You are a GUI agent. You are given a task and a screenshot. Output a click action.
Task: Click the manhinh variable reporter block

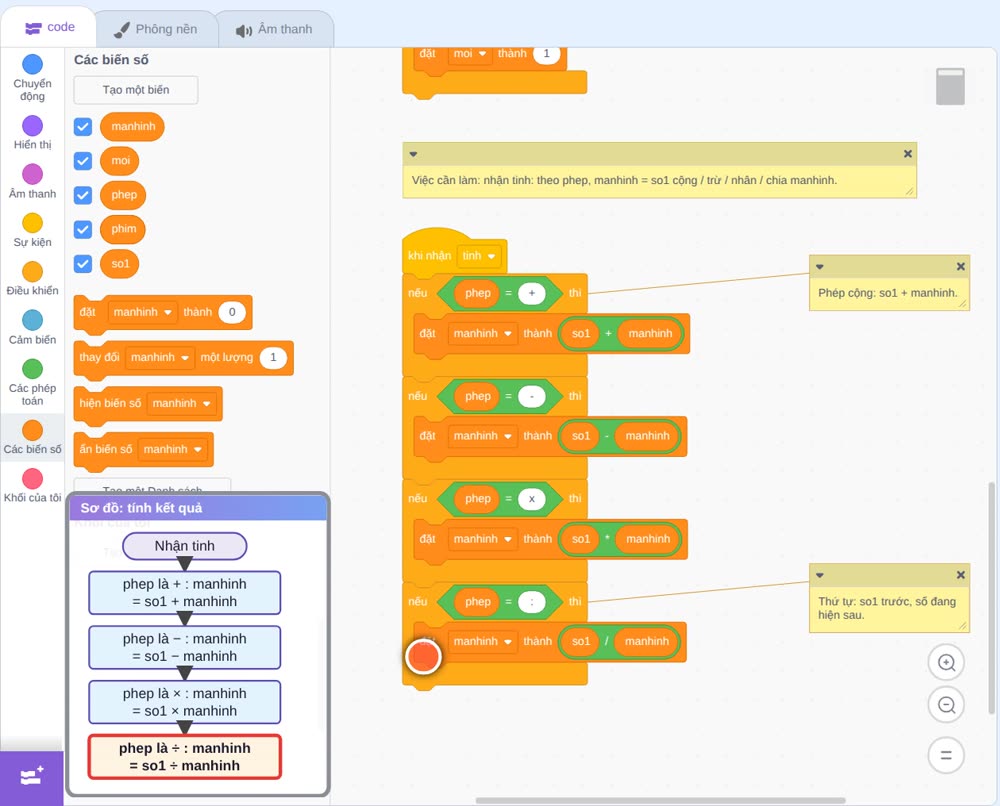click(x=132, y=126)
